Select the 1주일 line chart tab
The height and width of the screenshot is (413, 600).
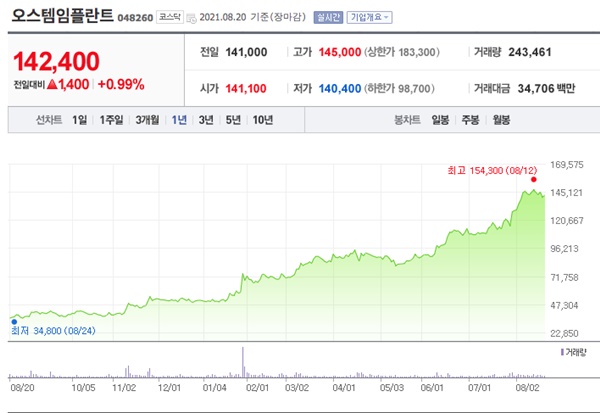111,120
